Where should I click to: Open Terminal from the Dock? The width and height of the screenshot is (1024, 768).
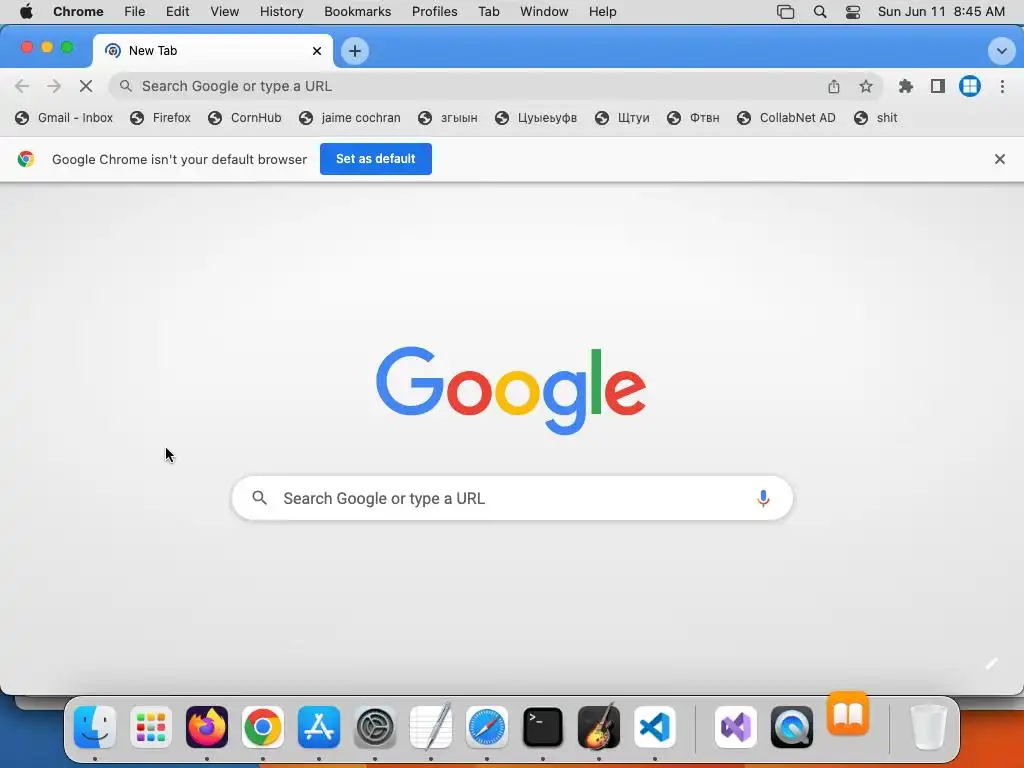(543, 727)
